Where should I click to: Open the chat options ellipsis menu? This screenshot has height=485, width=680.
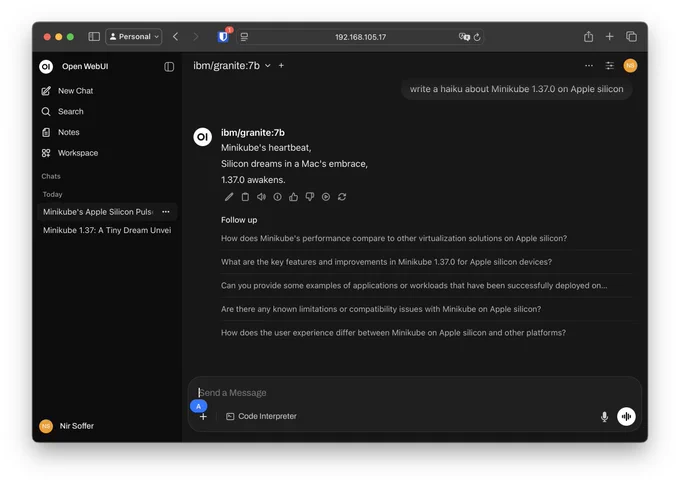click(588, 66)
